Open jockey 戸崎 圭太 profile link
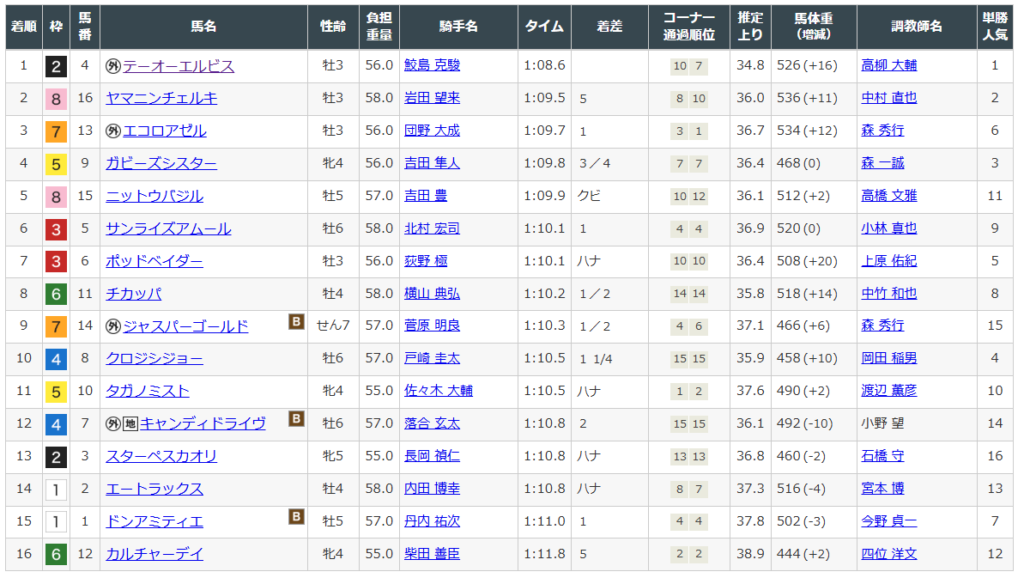 click(432, 359)
